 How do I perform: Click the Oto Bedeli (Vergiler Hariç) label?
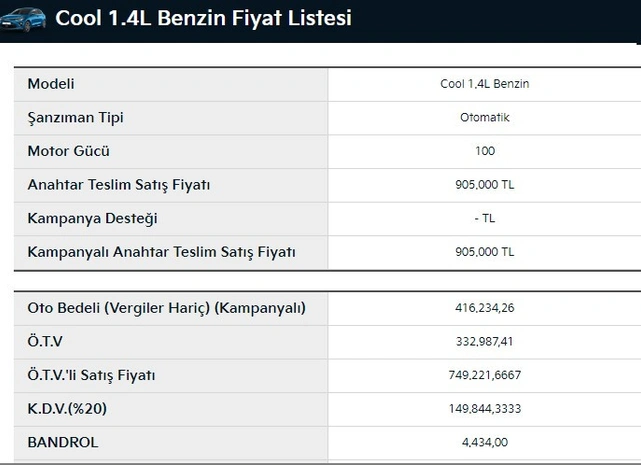click(x=166, y=308)
